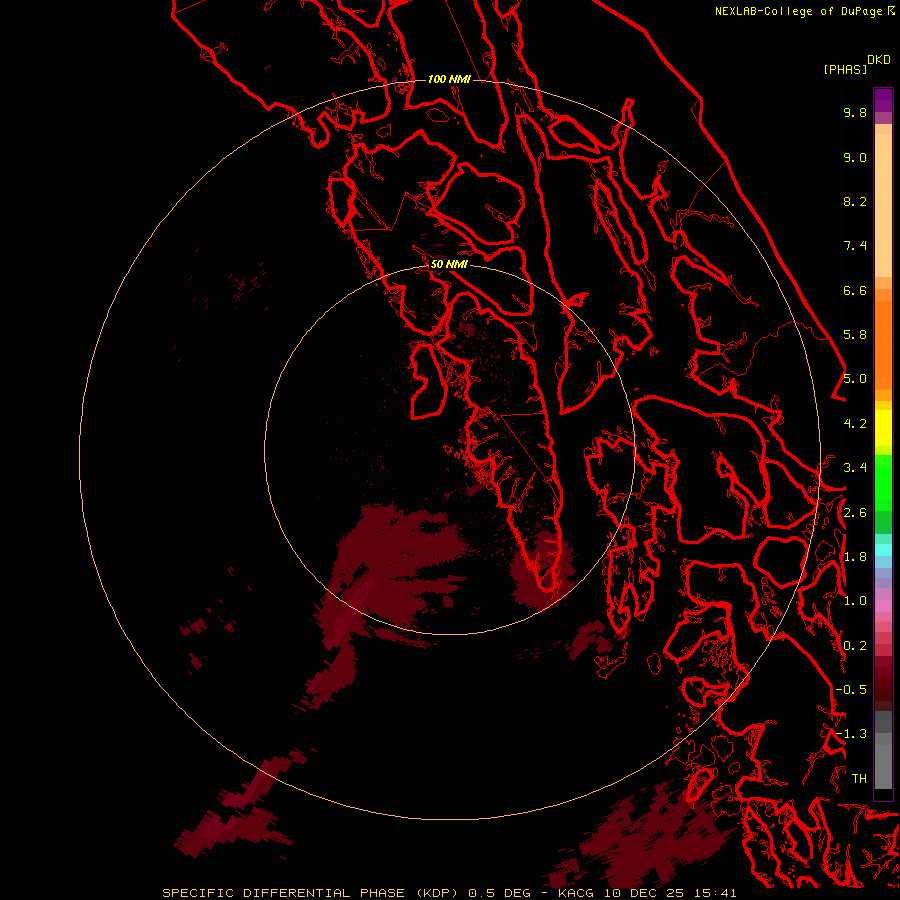Select the 2.6 scale value
Image resolution: width=900 pixels, height=900 pixels.
[x=855, y=513]
